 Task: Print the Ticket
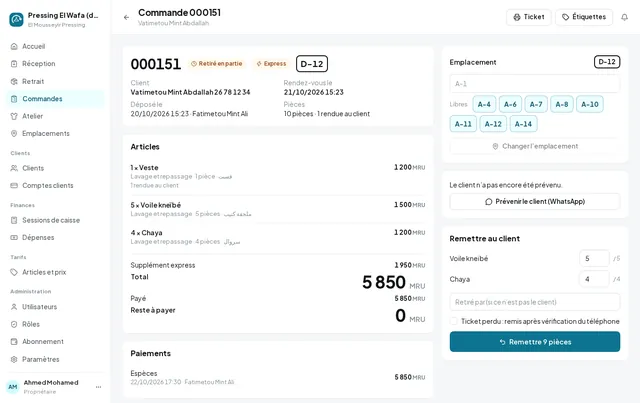coord(529,17)
